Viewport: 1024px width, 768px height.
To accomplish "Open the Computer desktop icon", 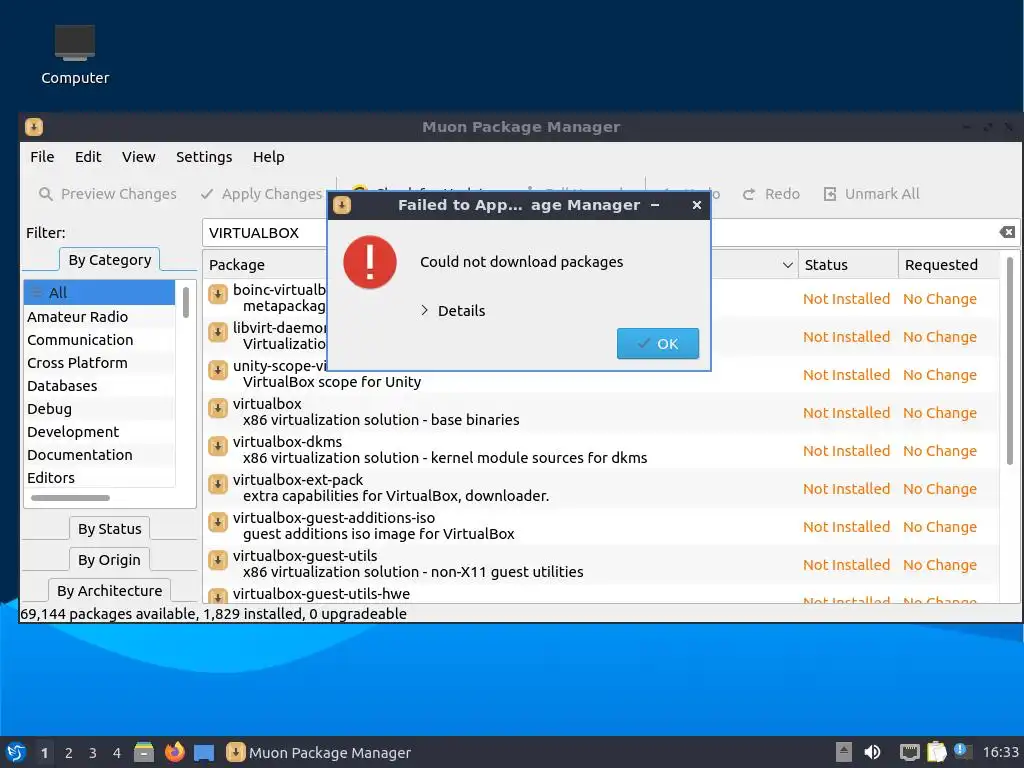I will [x=74, y=55].
